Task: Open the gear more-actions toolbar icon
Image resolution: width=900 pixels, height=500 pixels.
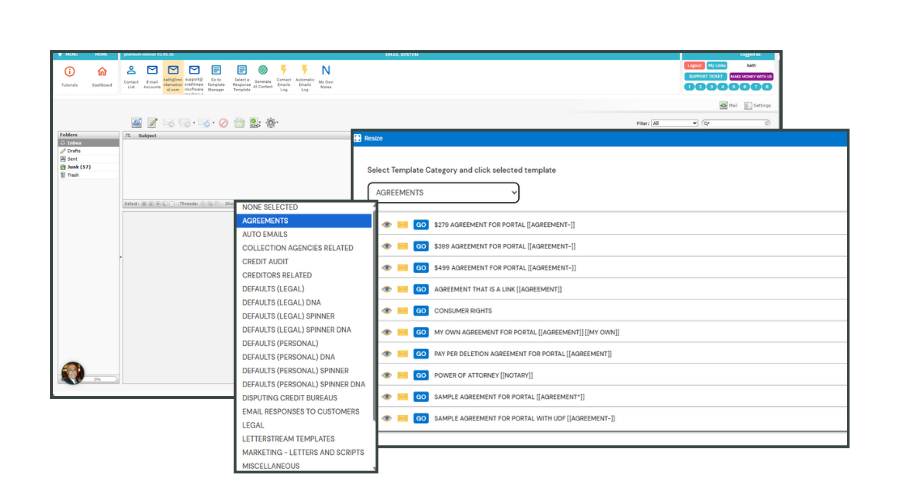Action: pos(271,123)
